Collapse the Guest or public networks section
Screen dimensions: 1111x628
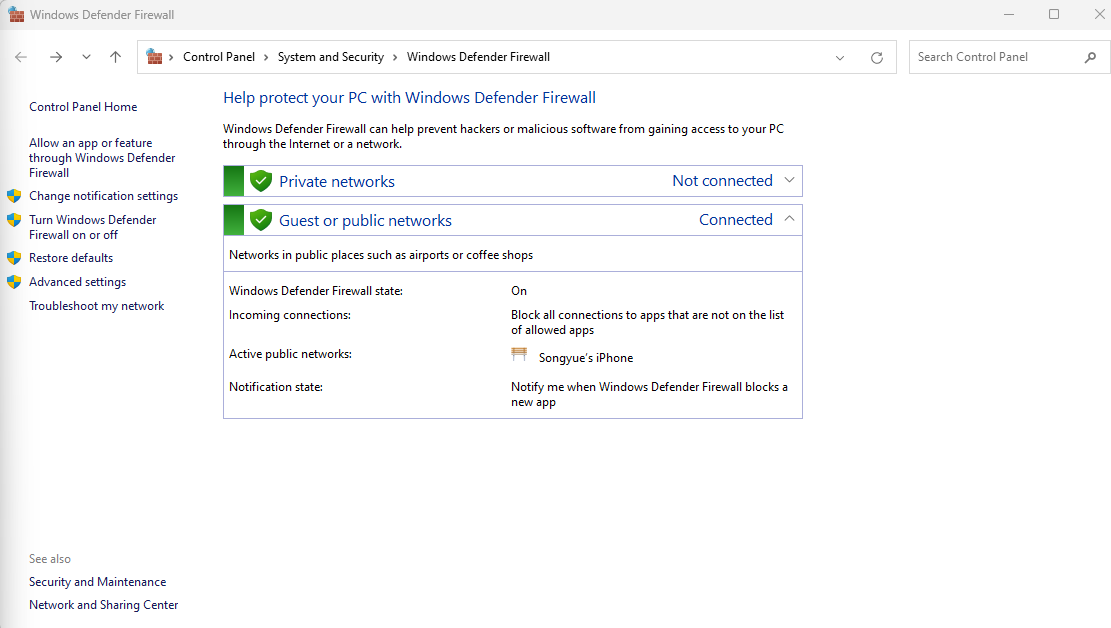pos(789,219)
